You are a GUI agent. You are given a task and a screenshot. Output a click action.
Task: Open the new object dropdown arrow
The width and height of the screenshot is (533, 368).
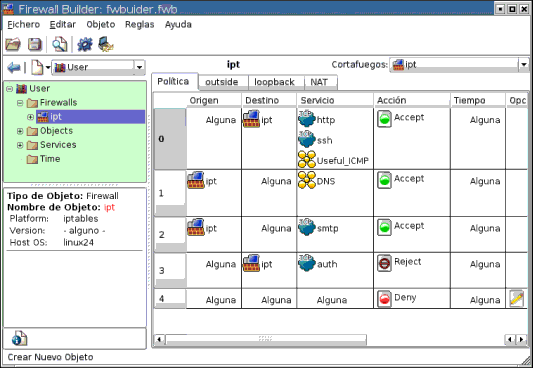[x=48, y=67]
